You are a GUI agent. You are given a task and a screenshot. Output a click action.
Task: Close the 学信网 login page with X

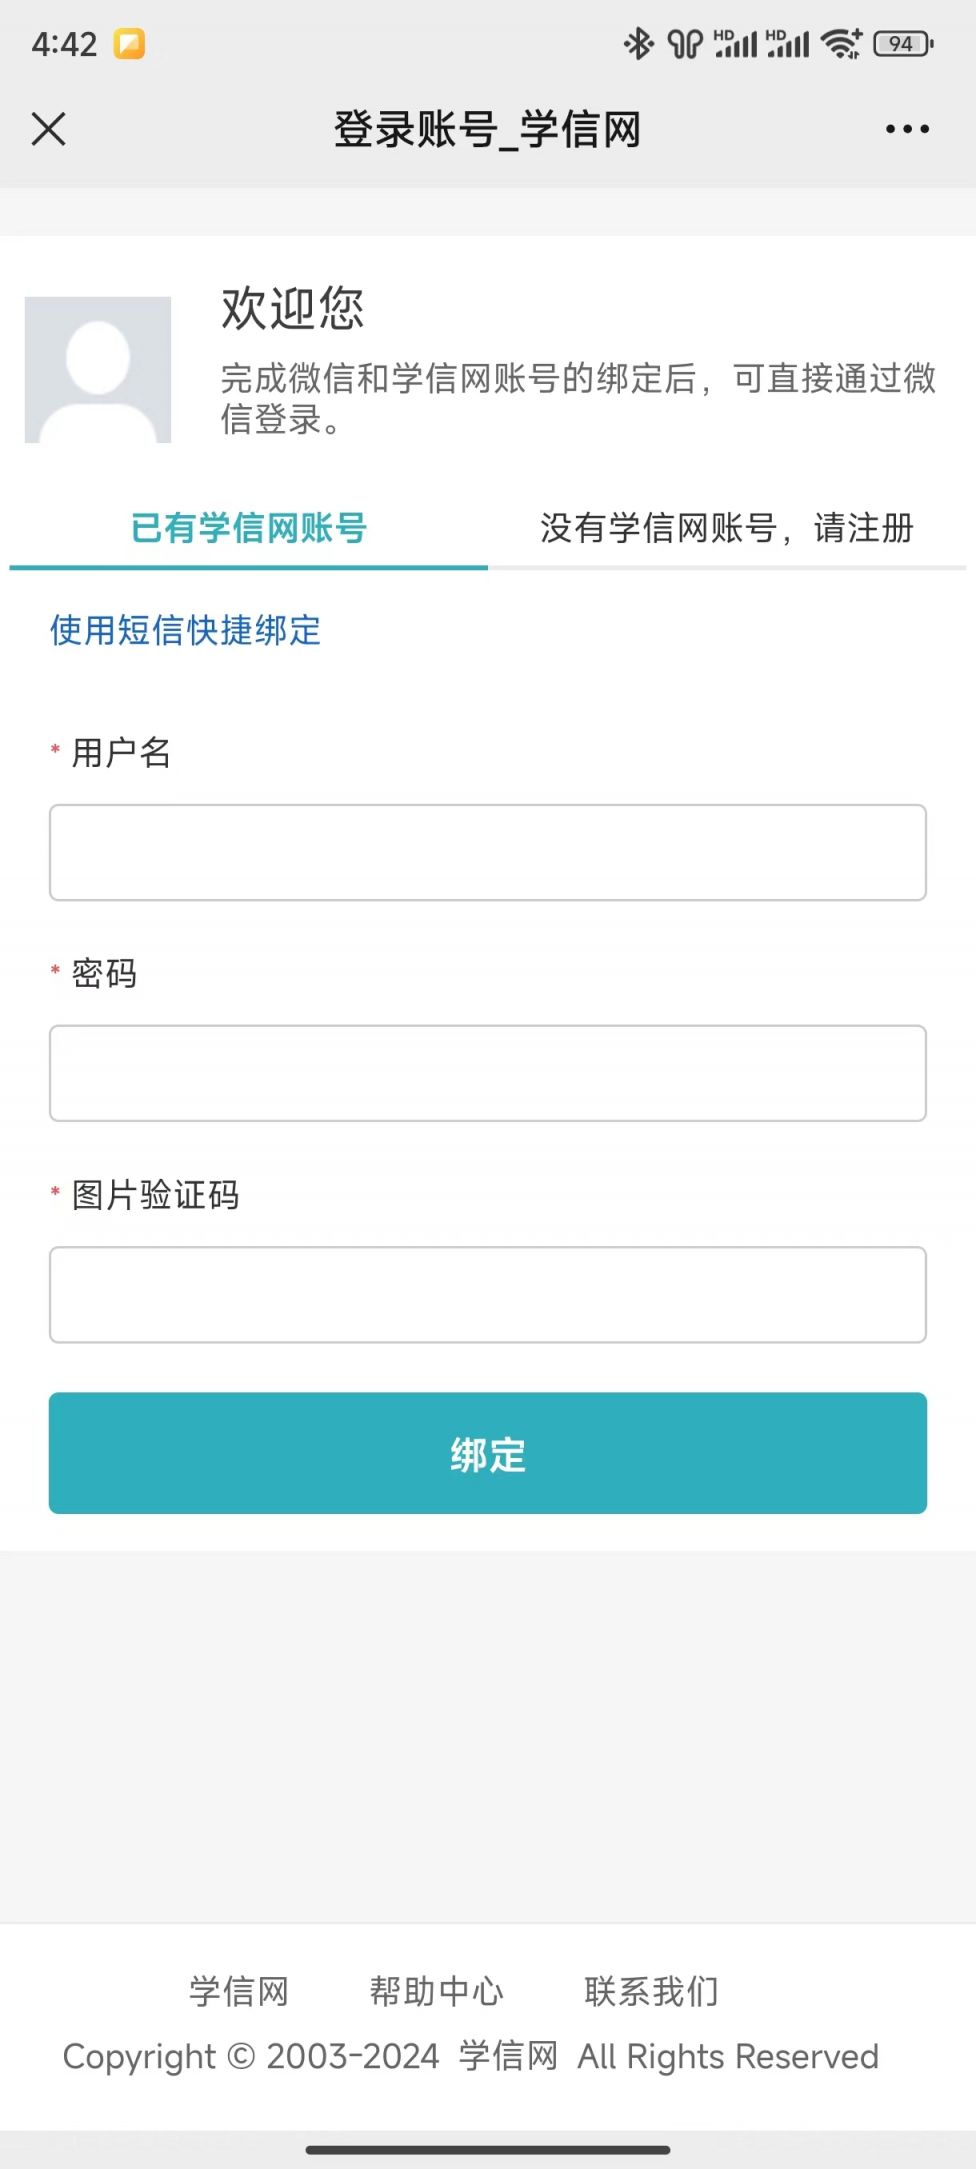pyautogui.click(x=48, y=129)
